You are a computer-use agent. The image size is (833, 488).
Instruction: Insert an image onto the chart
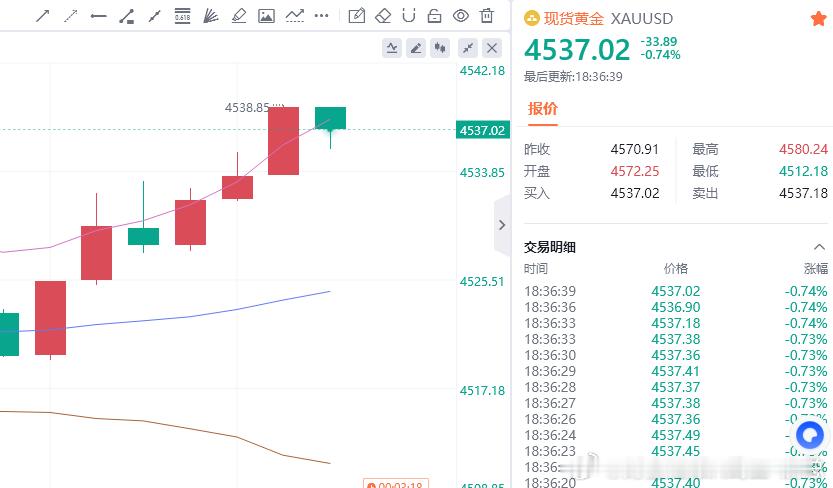click(266, 16)
